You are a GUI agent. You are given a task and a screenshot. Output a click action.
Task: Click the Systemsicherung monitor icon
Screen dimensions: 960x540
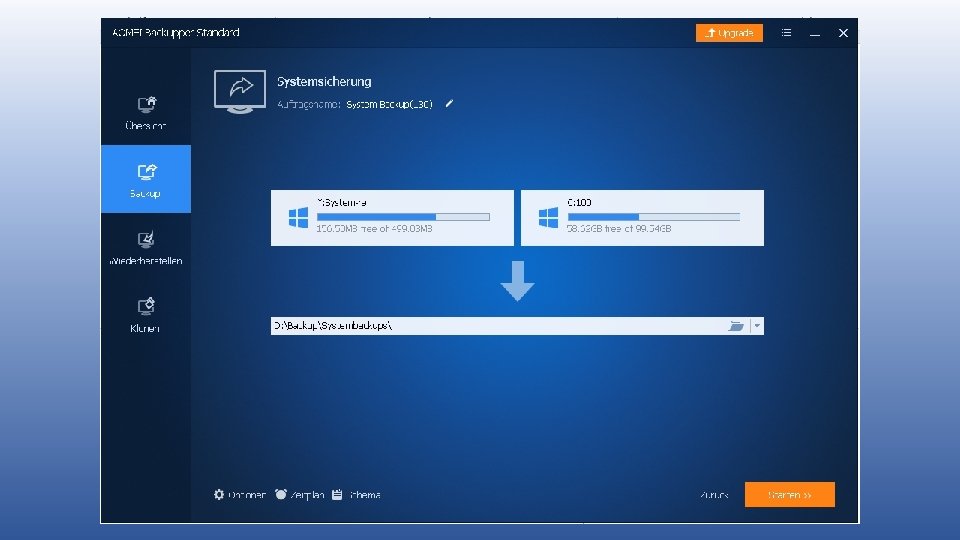(x=240, y=92)
